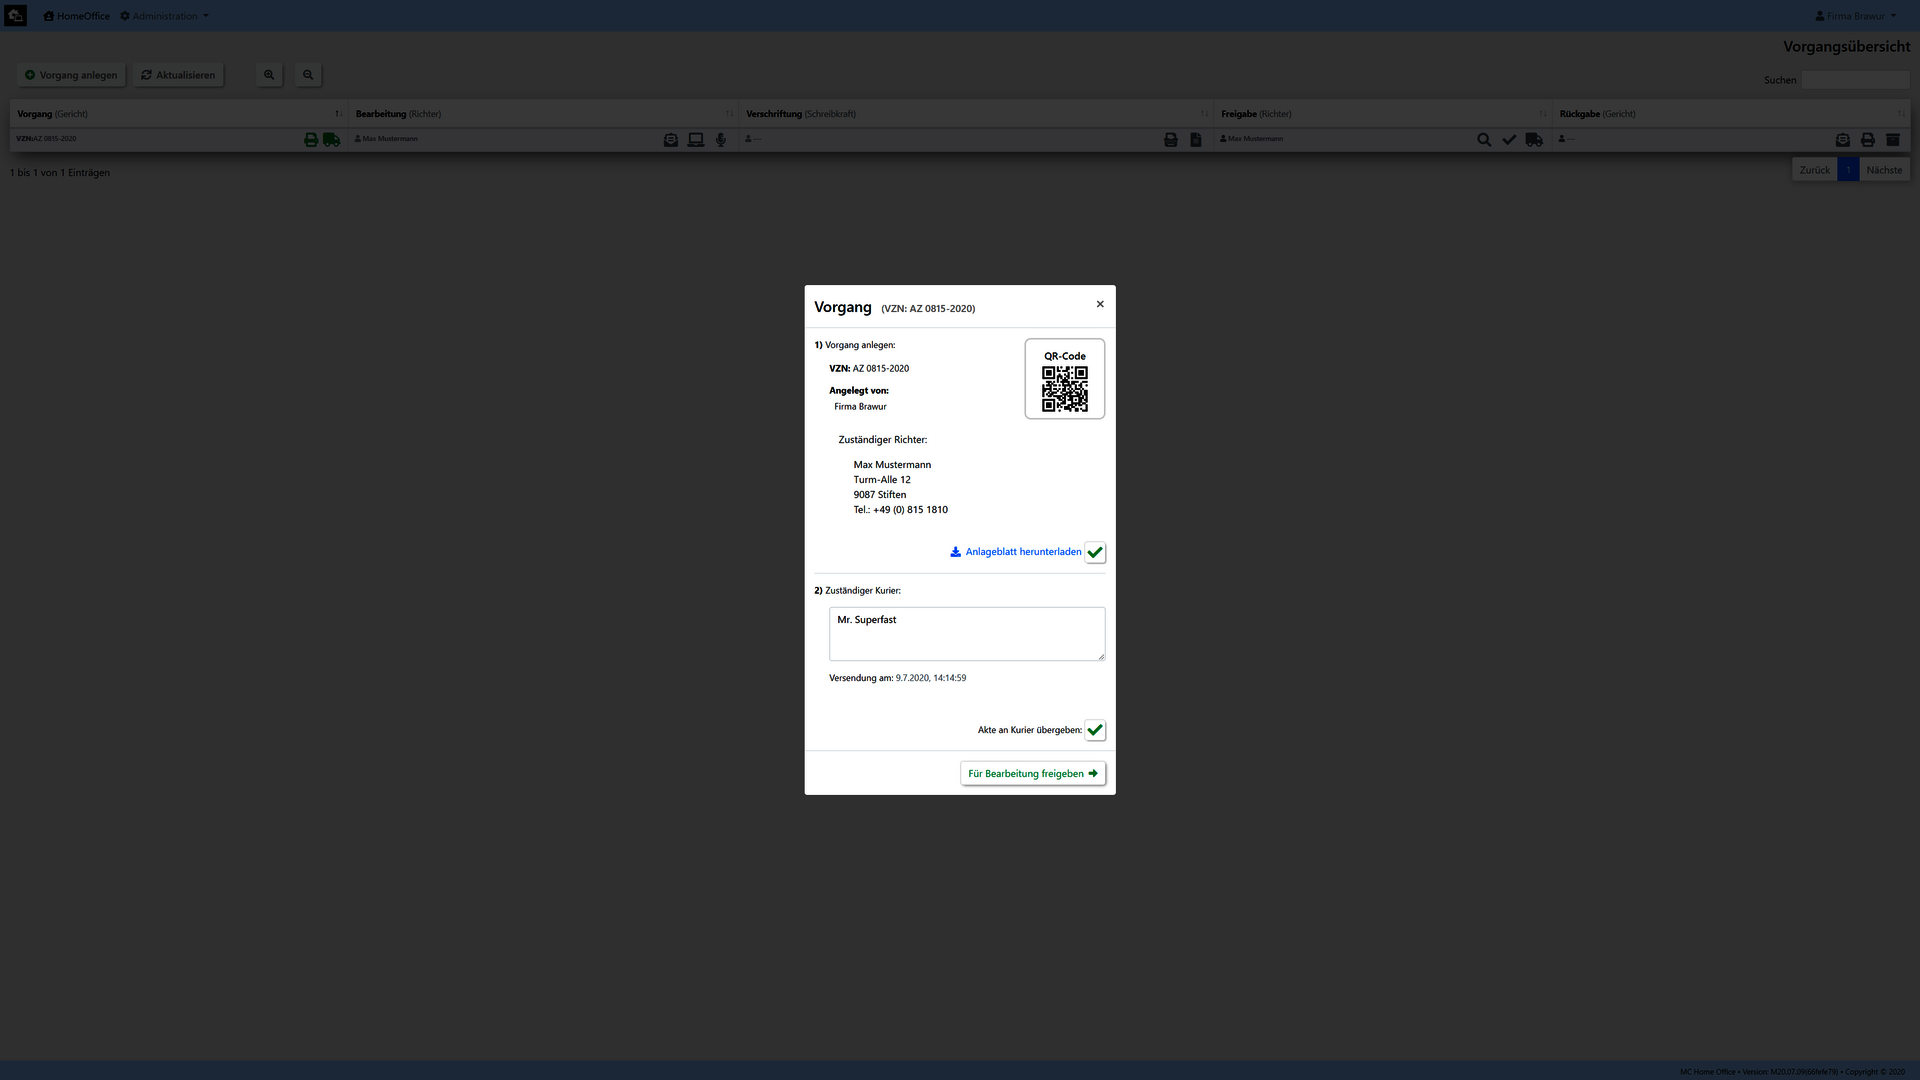Click the zoom-in magnifier toolbar button
The width and height of the screenshot is (1920, 1080).
coord(269,75)
